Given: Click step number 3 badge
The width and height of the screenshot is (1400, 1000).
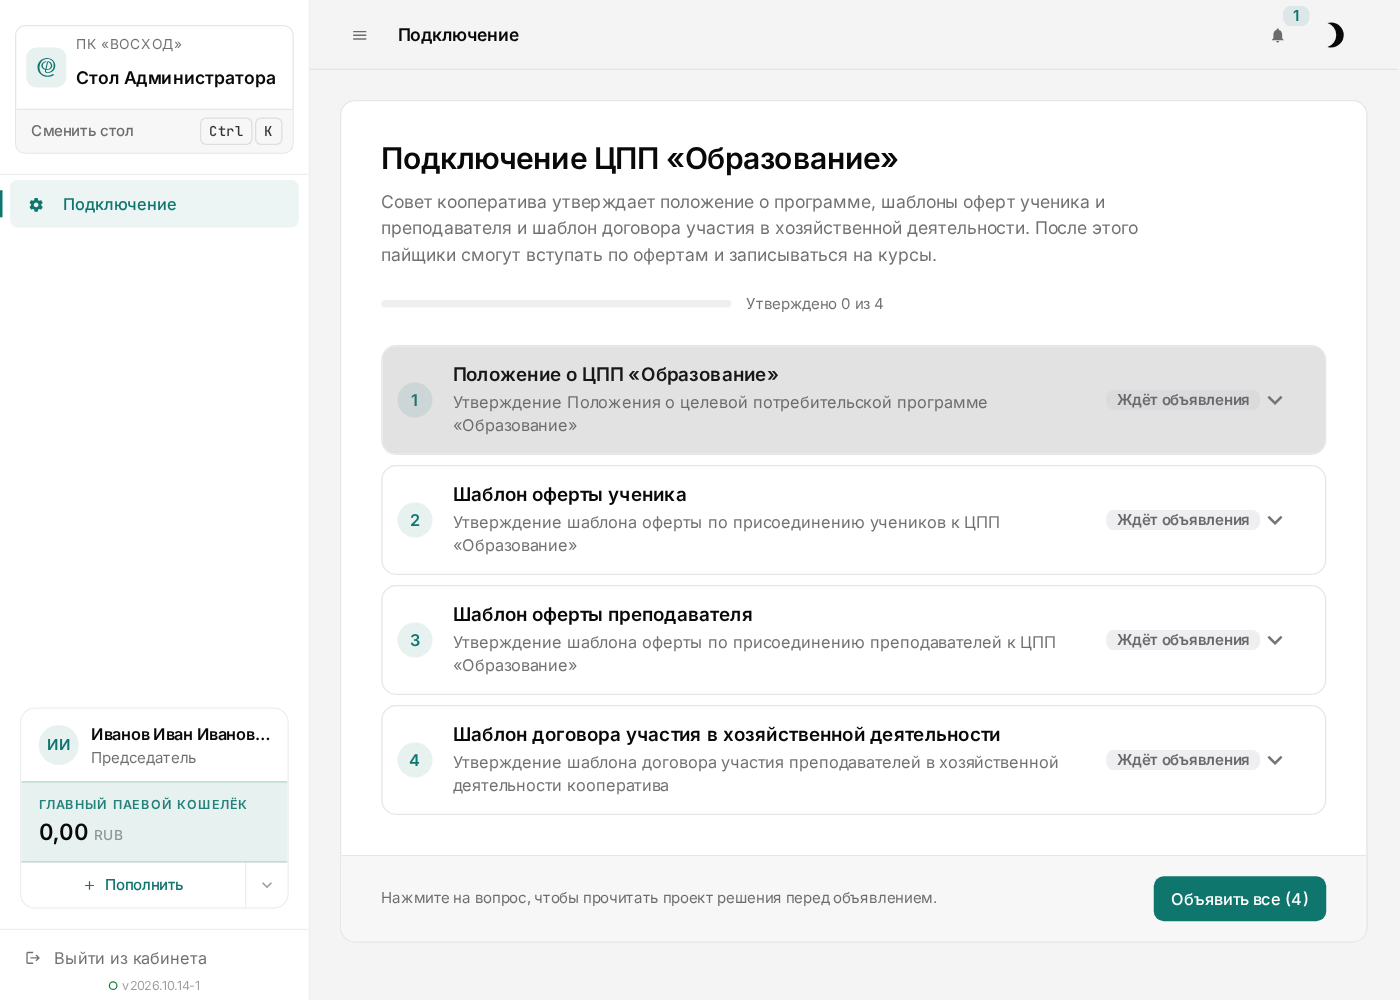Looking at the screenshot, I should pyautogui.click(x=415, y=640).
